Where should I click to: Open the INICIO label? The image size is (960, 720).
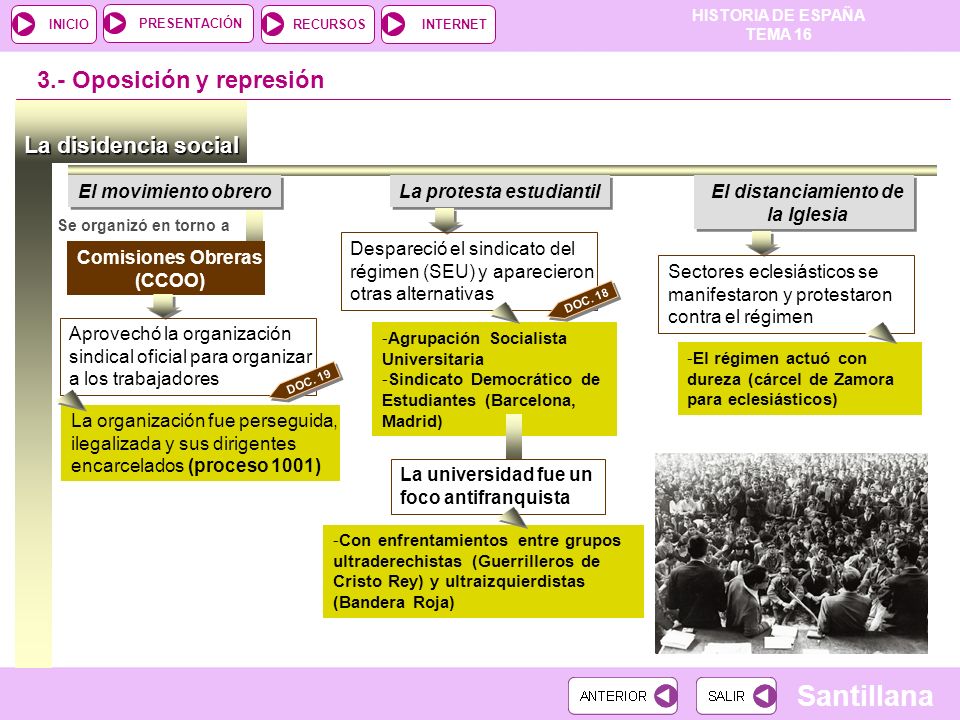[x=69, y=24]
